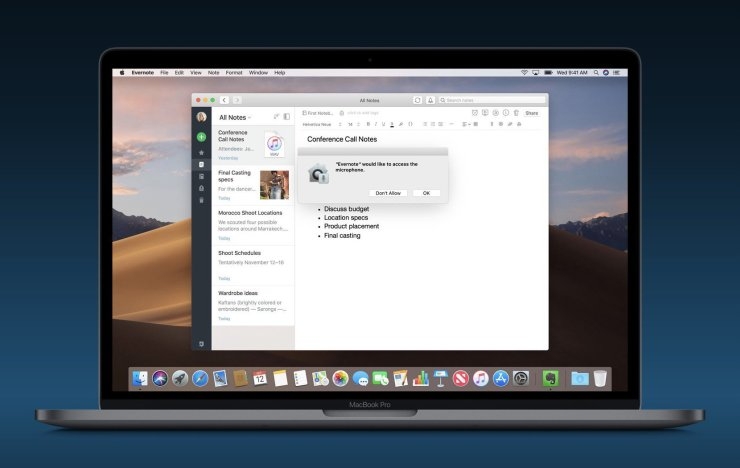Expand the All Notes dropdown header
Image resolution: width=740 pixels, height=468 pixels.
[x=235, y=117]
